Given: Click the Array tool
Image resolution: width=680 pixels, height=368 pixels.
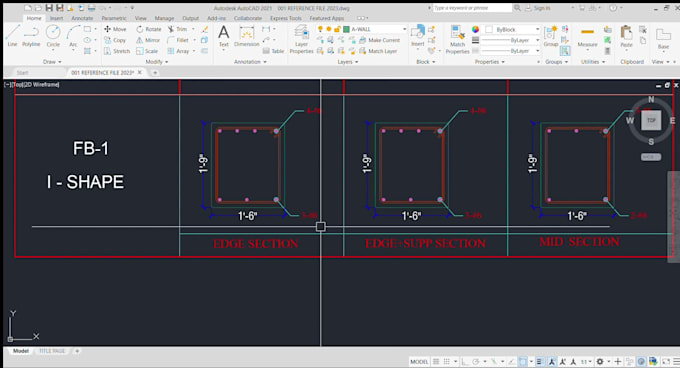Looking at the screenshot, I should click(x=178, y=51).
